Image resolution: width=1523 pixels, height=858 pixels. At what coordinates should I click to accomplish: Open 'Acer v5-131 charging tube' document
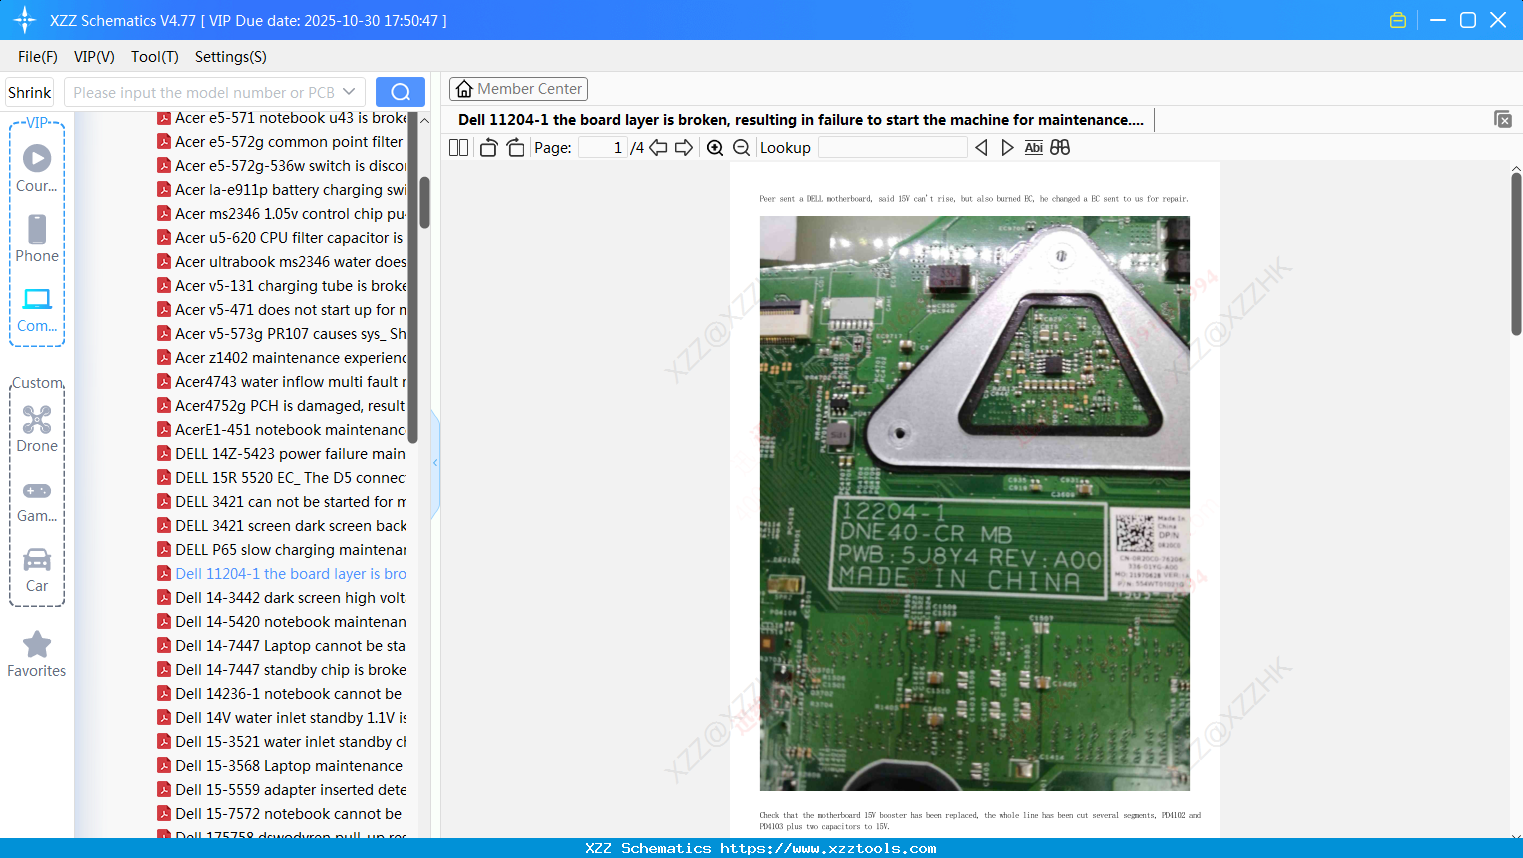coord(281,286)
